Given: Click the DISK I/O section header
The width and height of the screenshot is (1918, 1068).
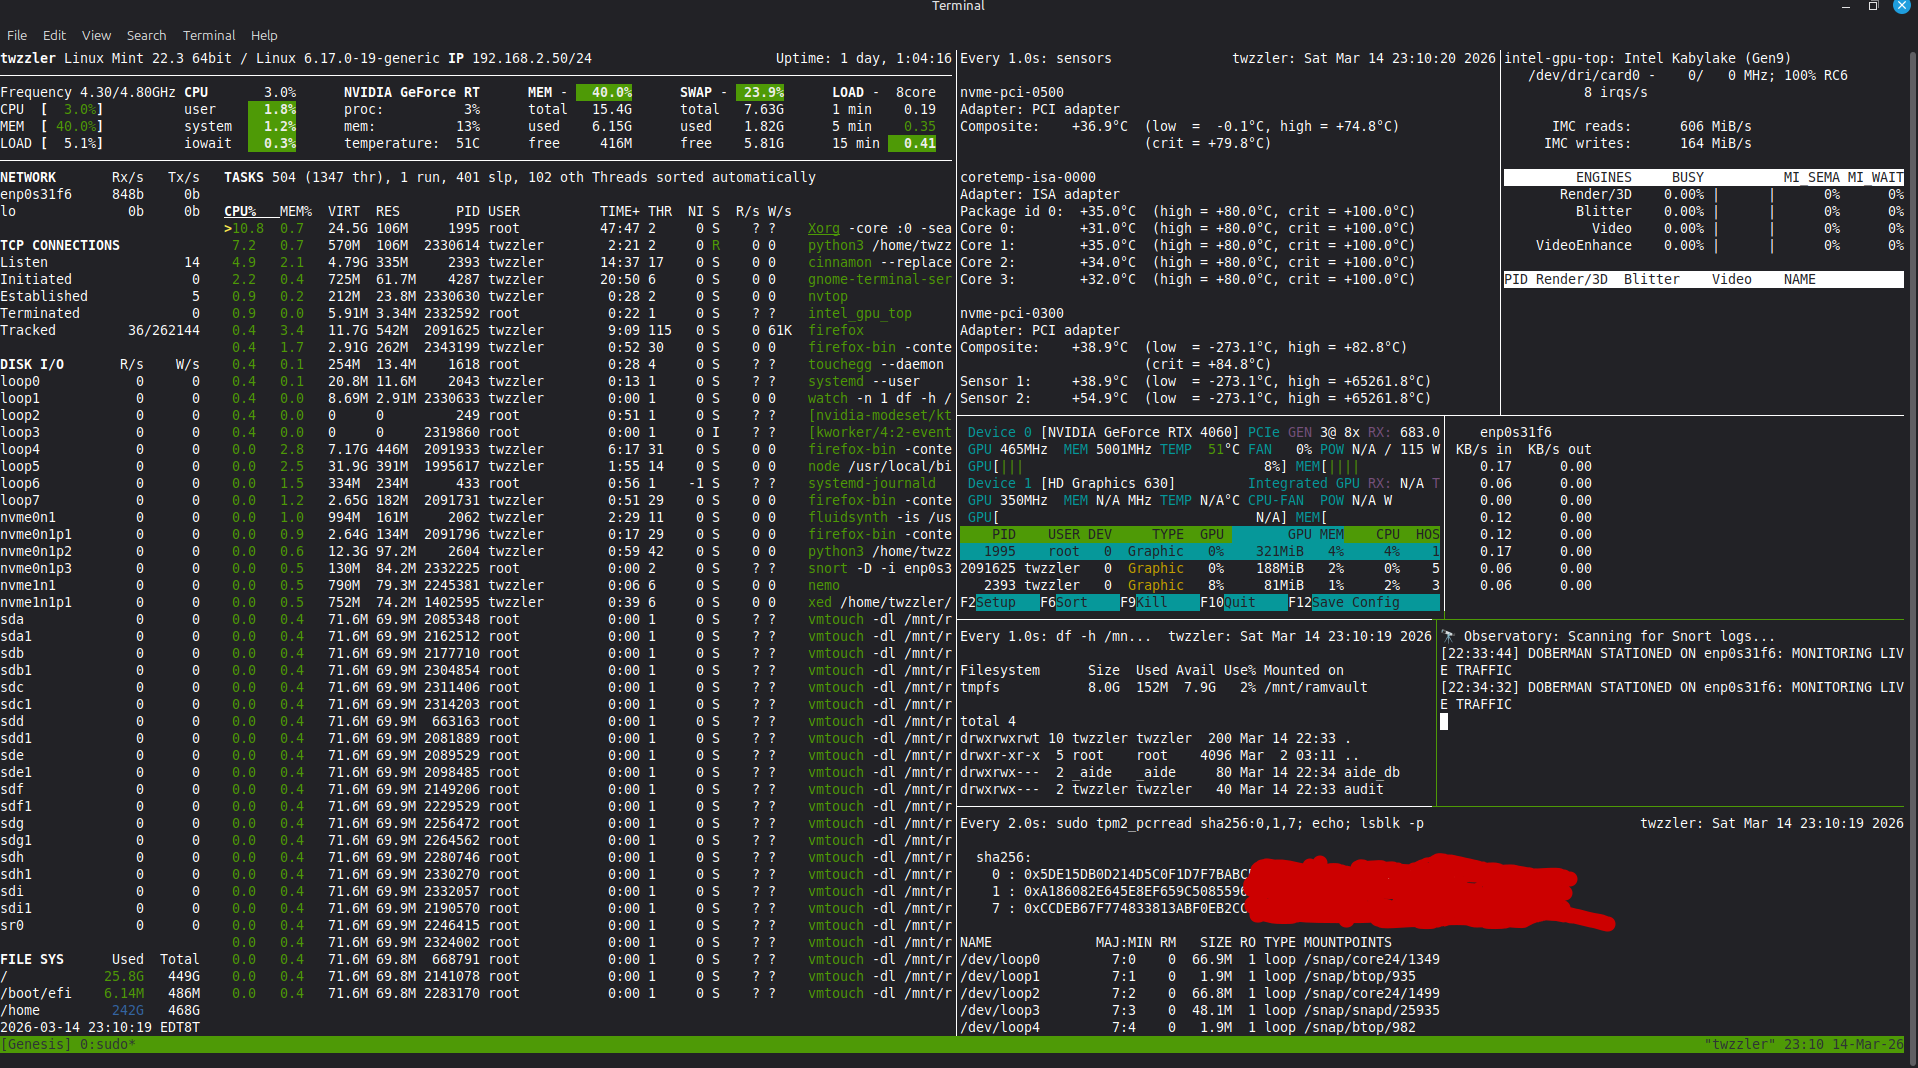Looking at the screenshot, I should click(x=32, y=364).
